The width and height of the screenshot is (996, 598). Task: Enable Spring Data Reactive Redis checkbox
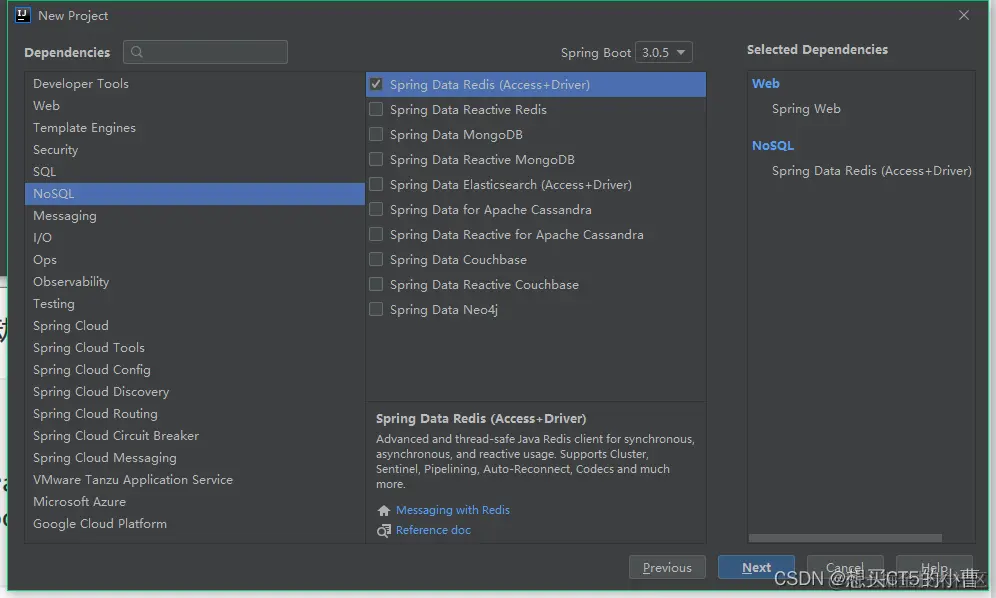pyautogui.click(x=376, y=109)
